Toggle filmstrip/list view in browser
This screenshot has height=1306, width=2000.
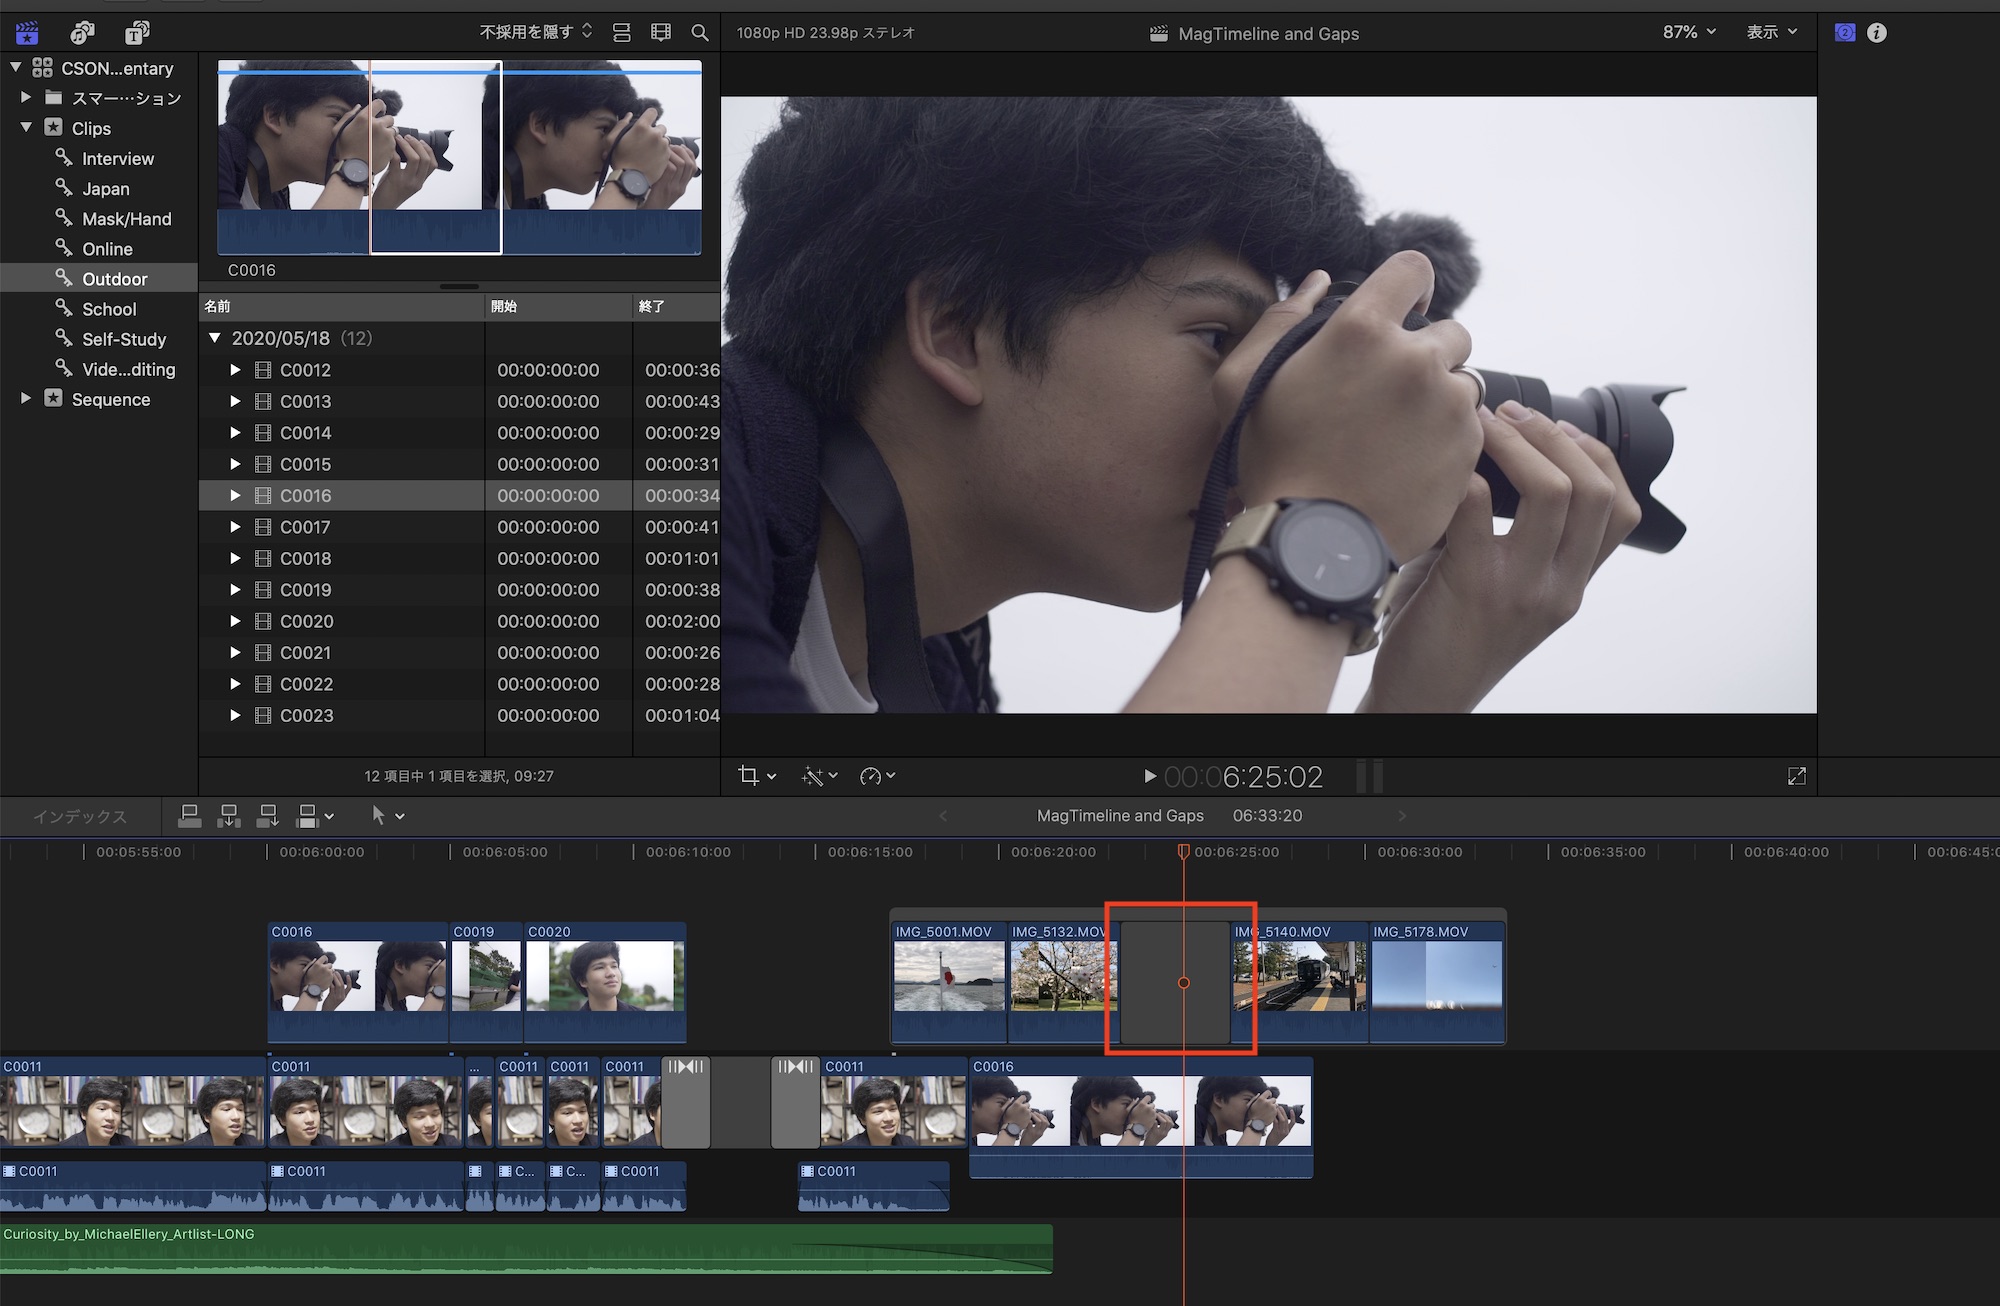(621, 33)
